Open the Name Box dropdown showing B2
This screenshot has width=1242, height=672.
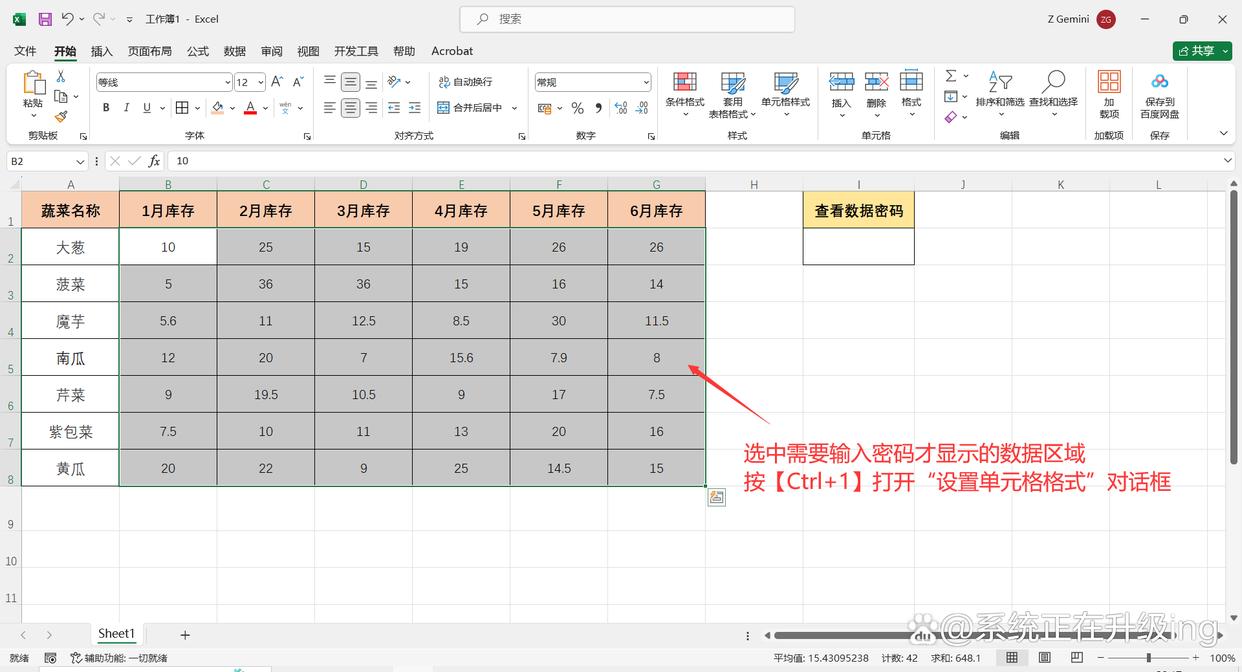point(81,161)
